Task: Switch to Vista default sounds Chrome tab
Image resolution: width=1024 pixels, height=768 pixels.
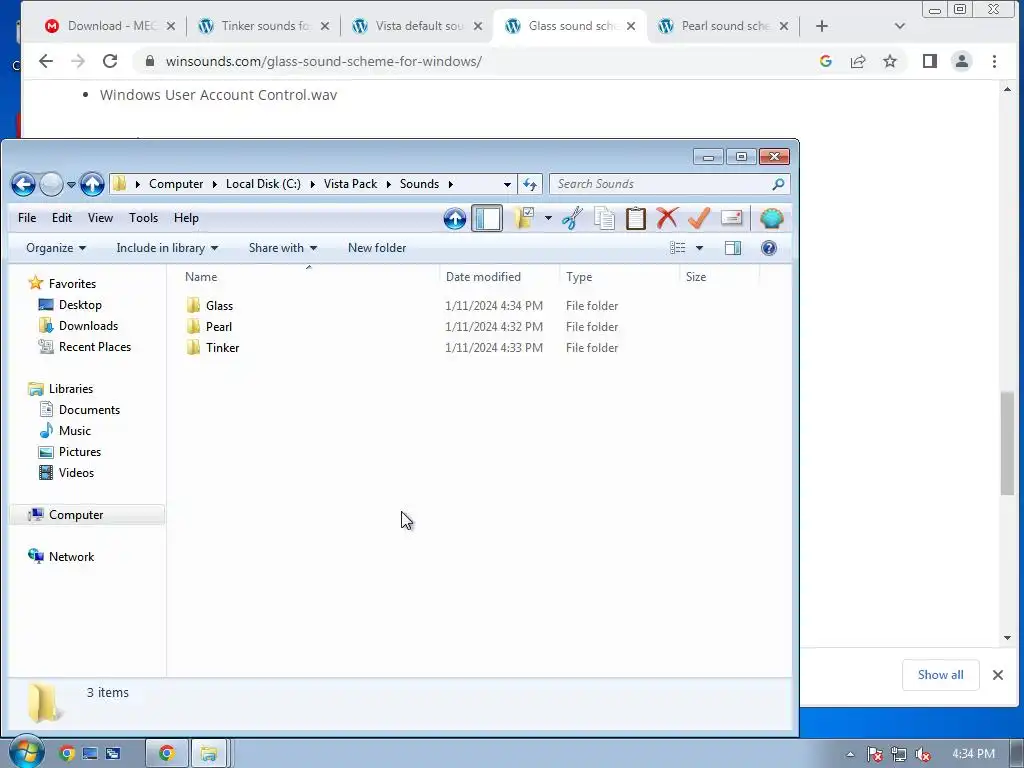Action: tap(417, 26)
